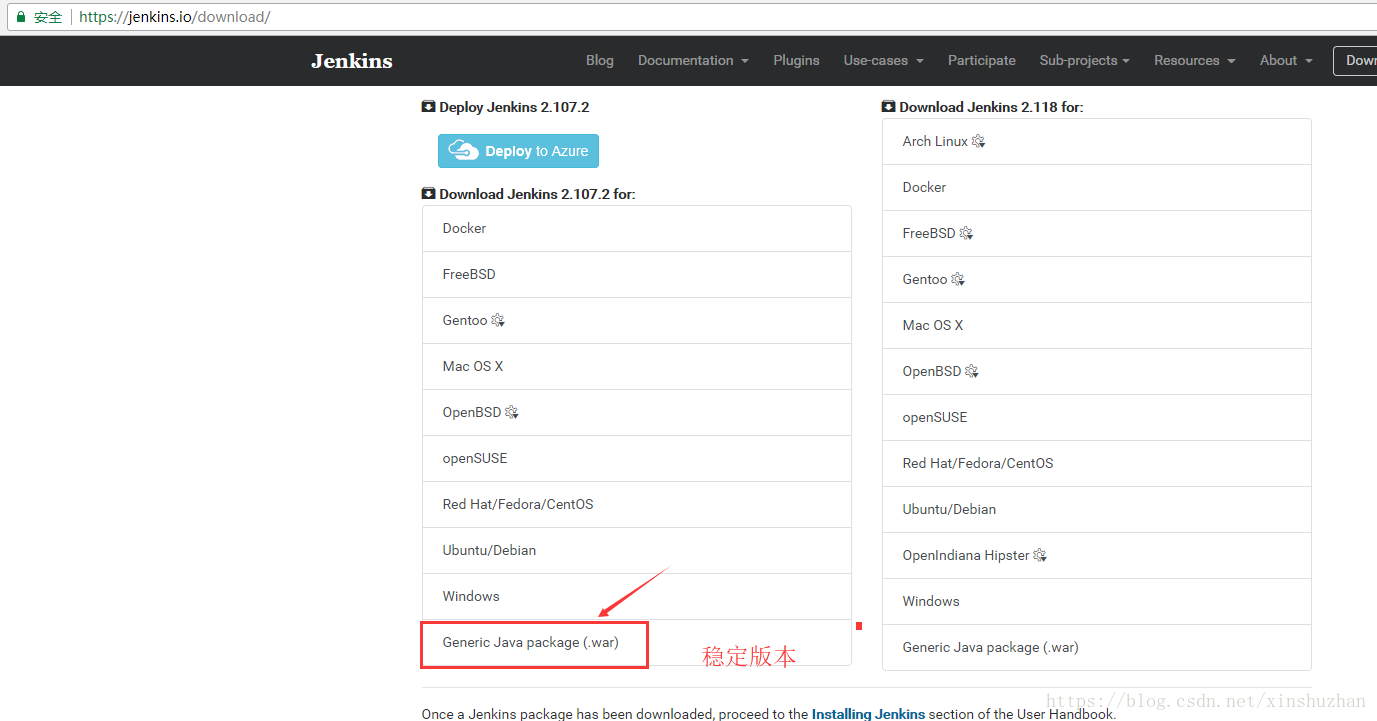Select Mac OS X under Jenkins 2.107.2
This screenshot has height=721, width=1377.
point(637,367)
